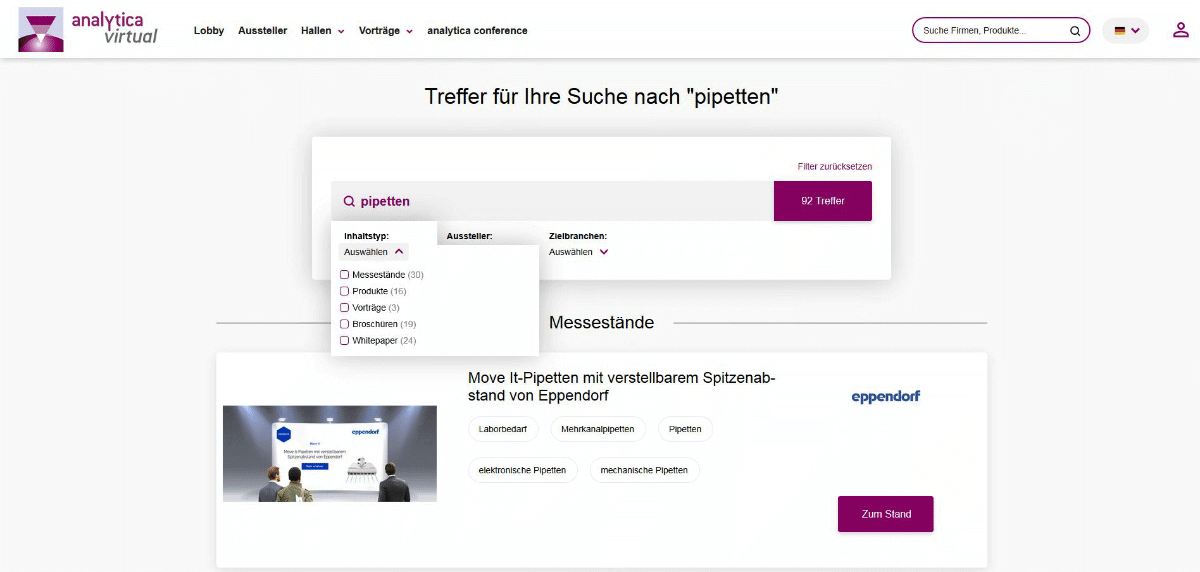The height and width of the screenshot is (572, 1200).
Task: Open the analytica virtual logo home link
Action: [x=88, y=29]
